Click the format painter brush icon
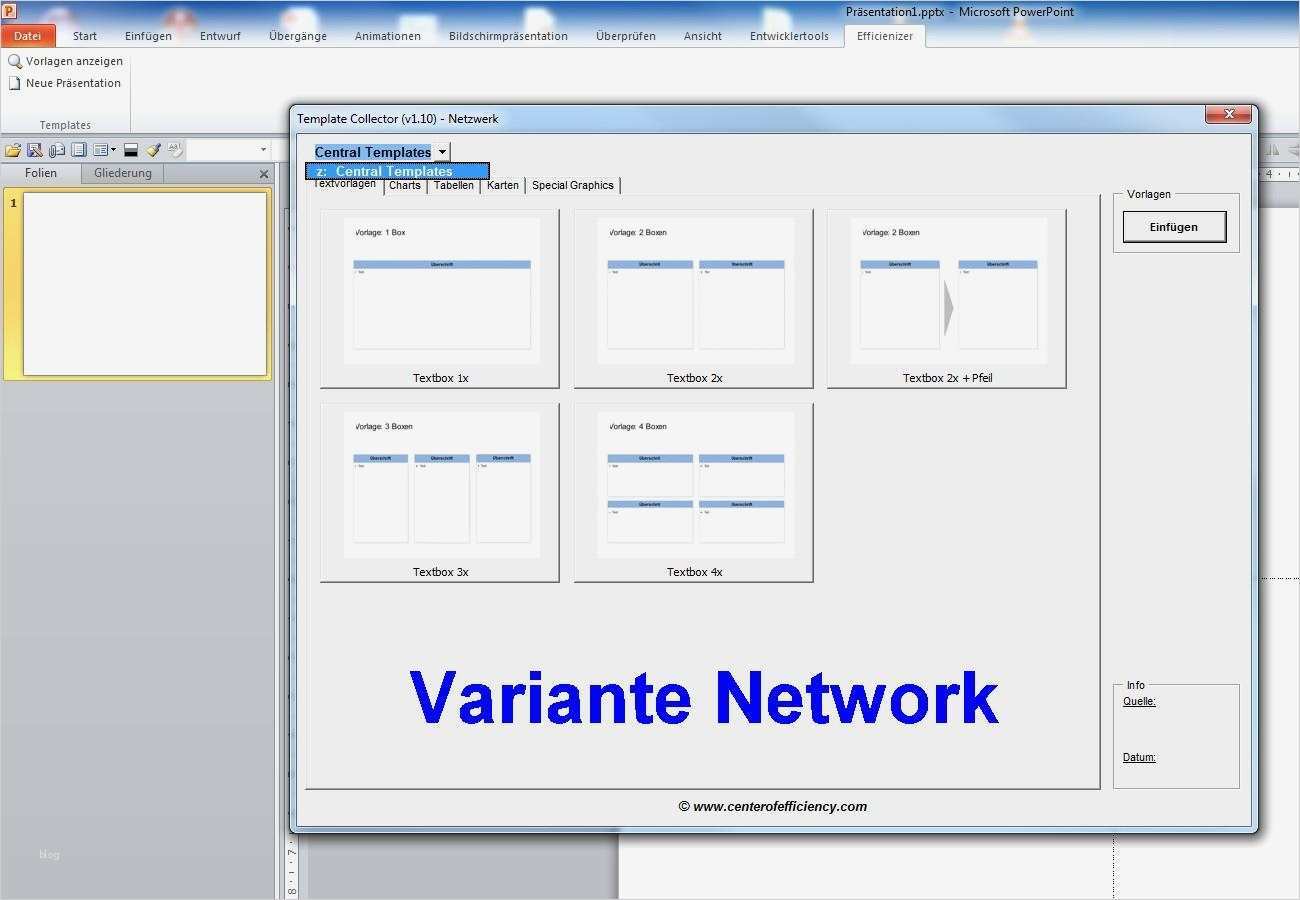The width and height of the screenshot is (1300, 900). (x=153, y=150)
